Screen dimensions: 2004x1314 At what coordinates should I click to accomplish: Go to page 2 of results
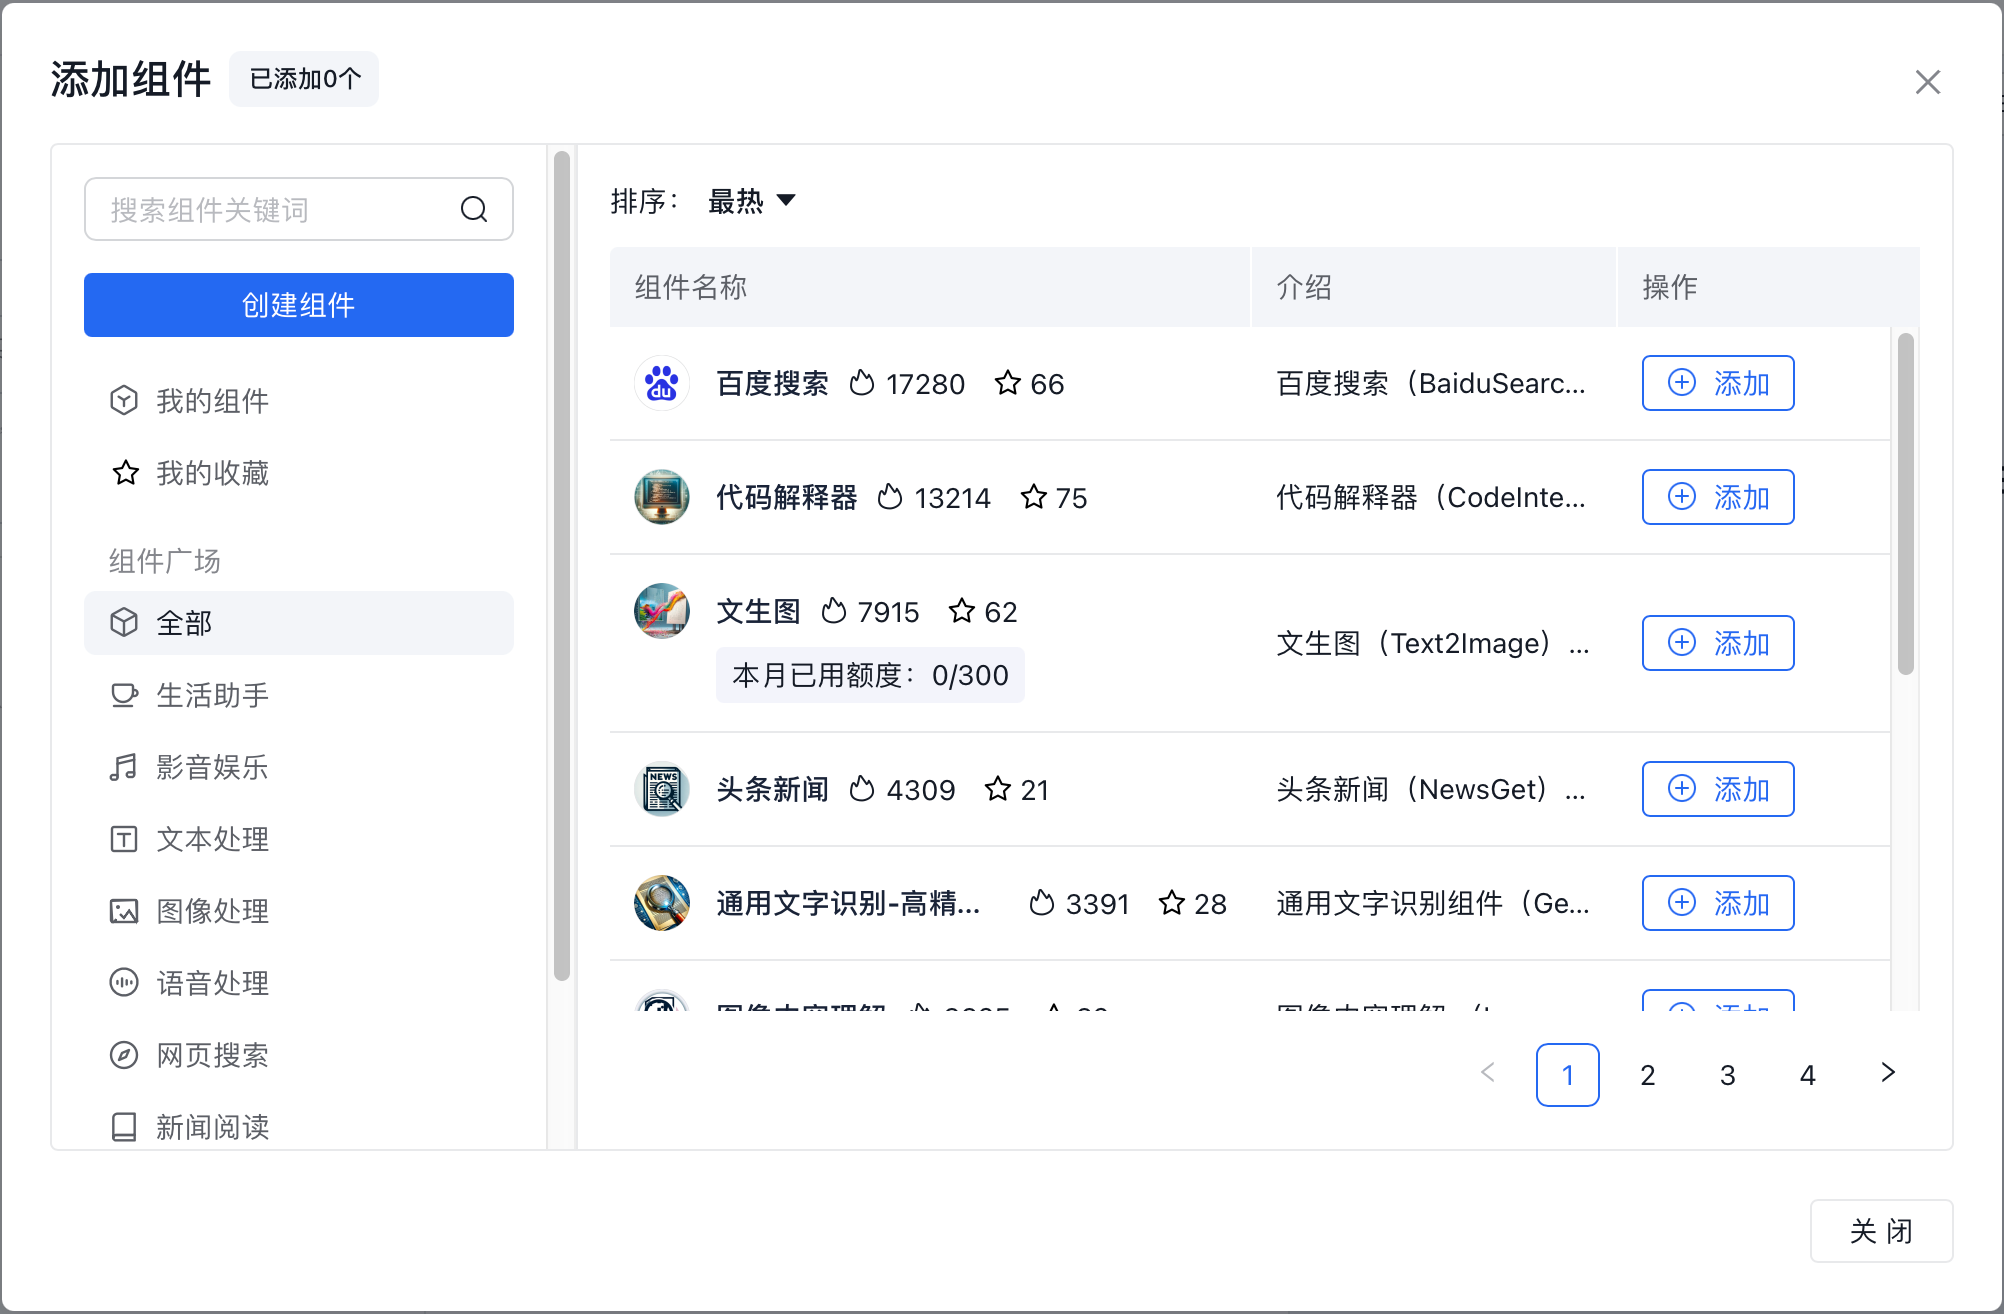click(x=1647, y=1075)
